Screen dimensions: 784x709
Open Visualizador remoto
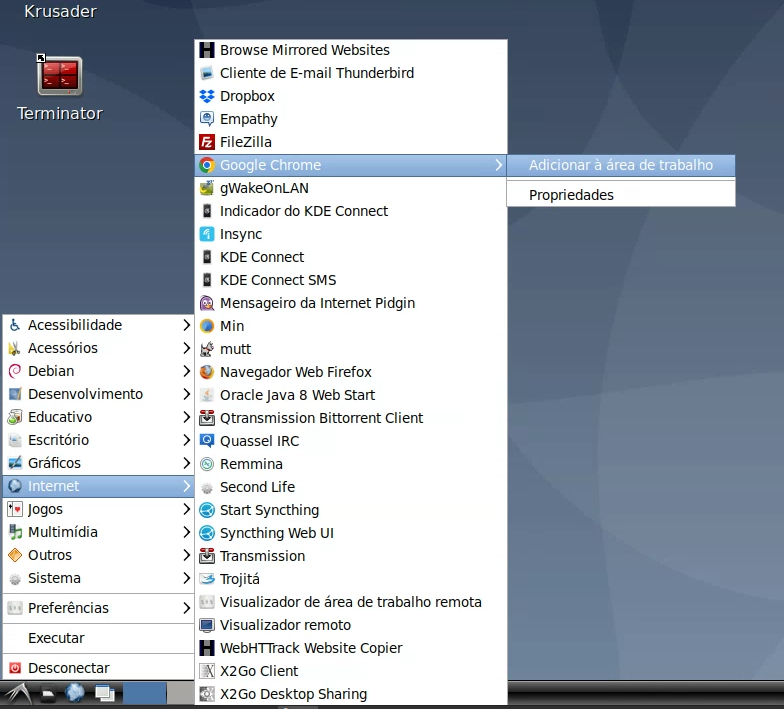351,625
